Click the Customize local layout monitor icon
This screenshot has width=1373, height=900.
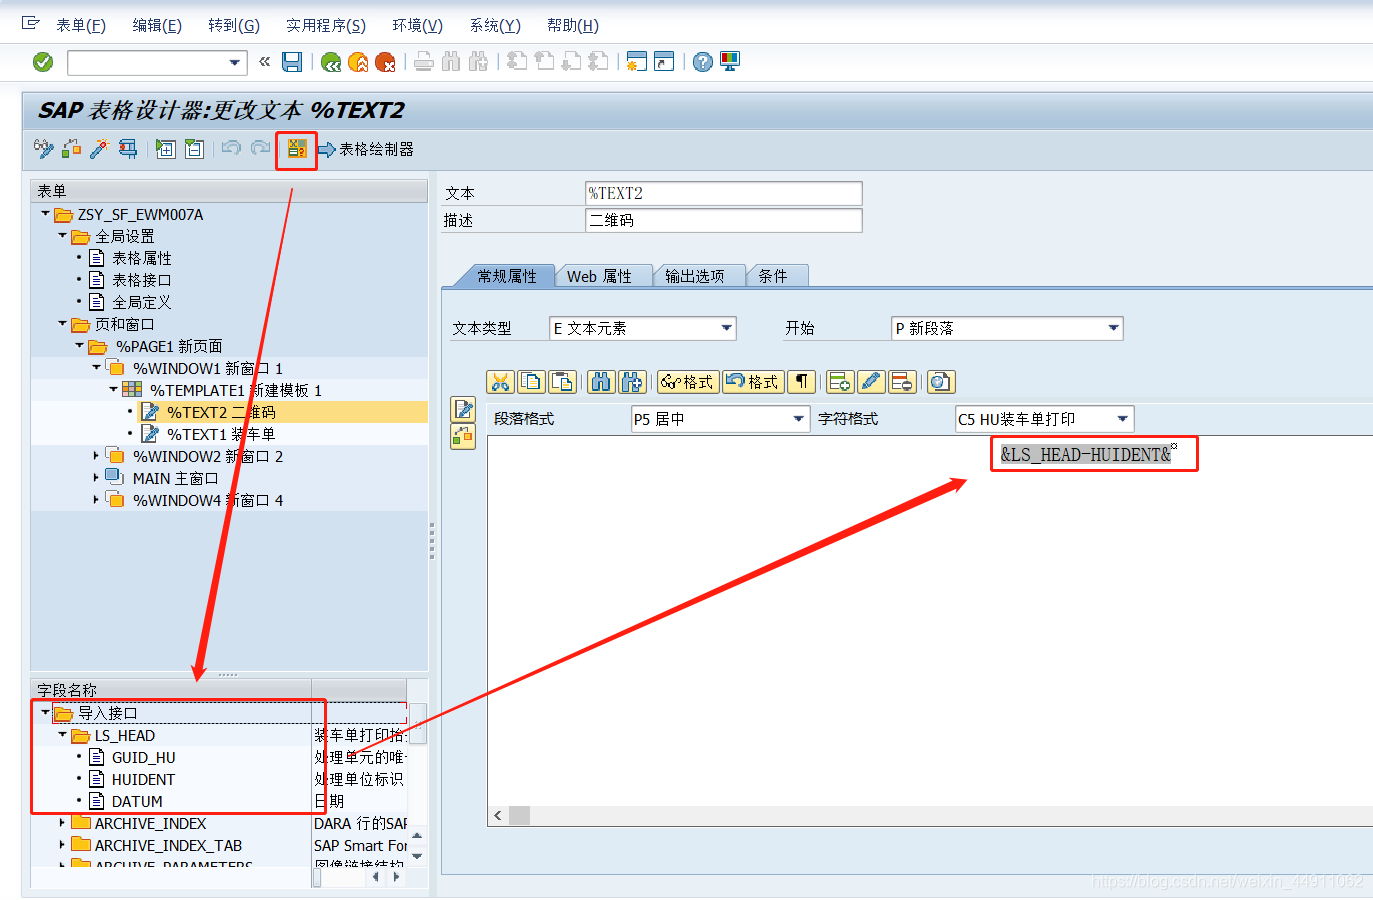730,62
